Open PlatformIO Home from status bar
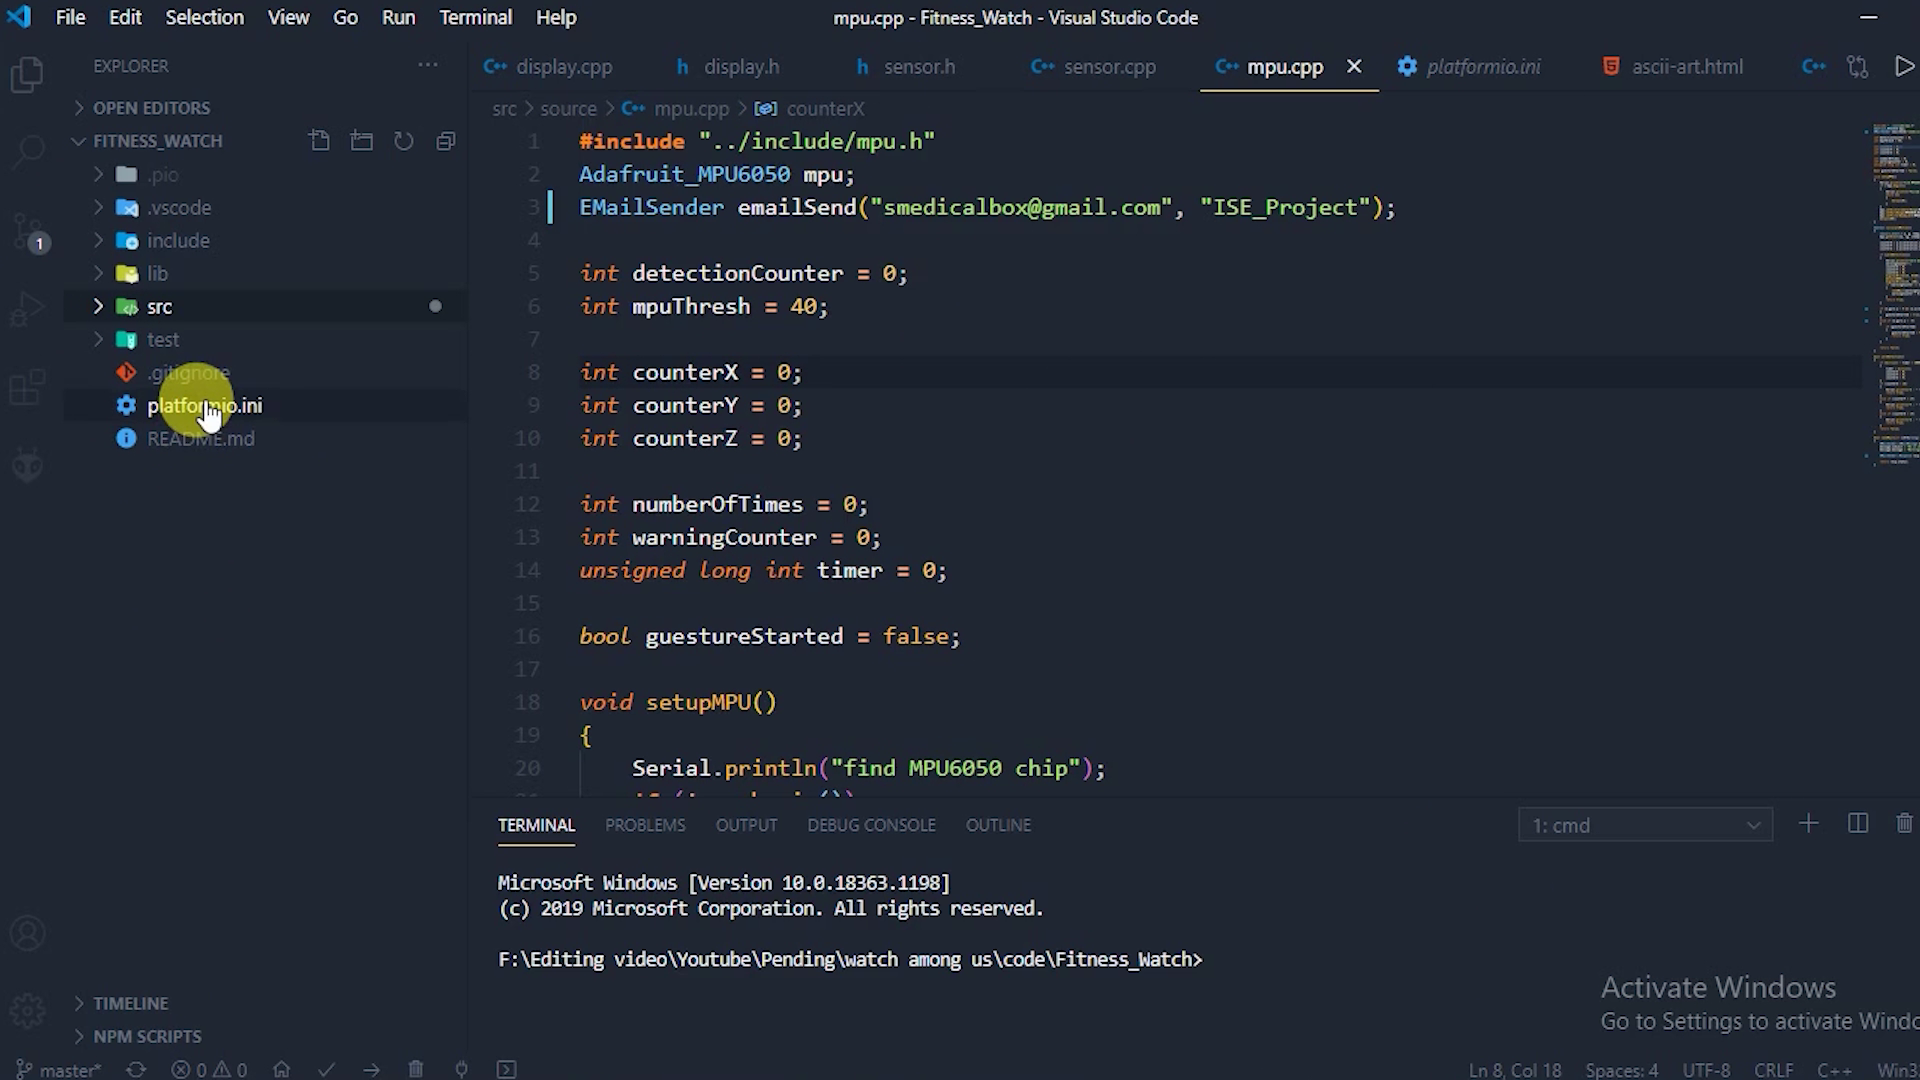 point(281,1069)
